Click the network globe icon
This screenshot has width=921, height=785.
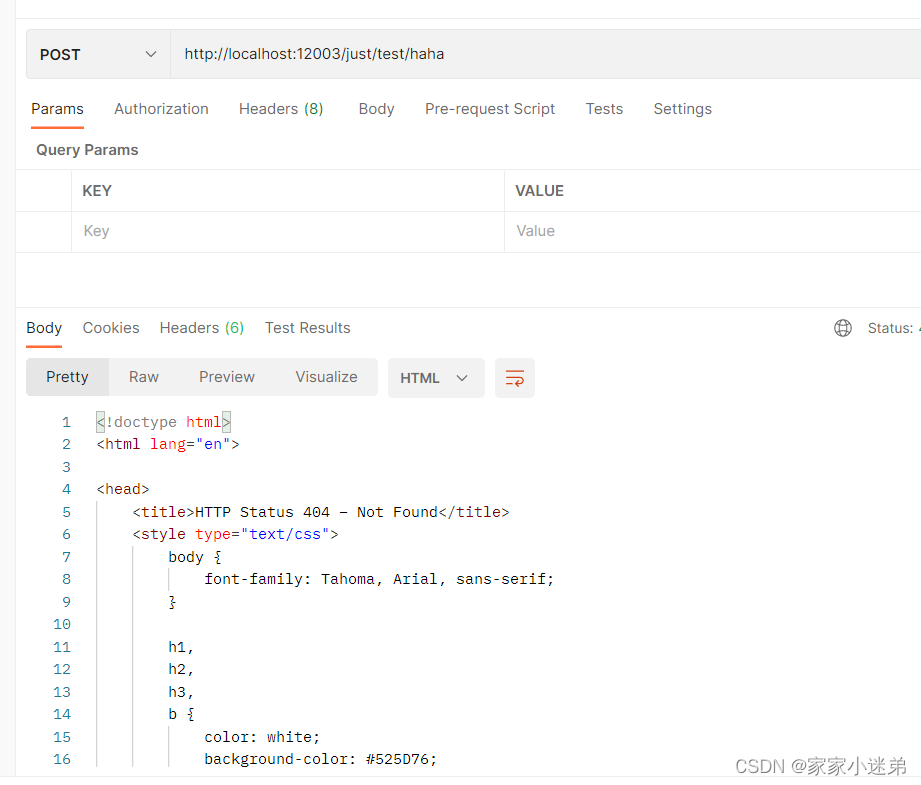pos(843,328)
